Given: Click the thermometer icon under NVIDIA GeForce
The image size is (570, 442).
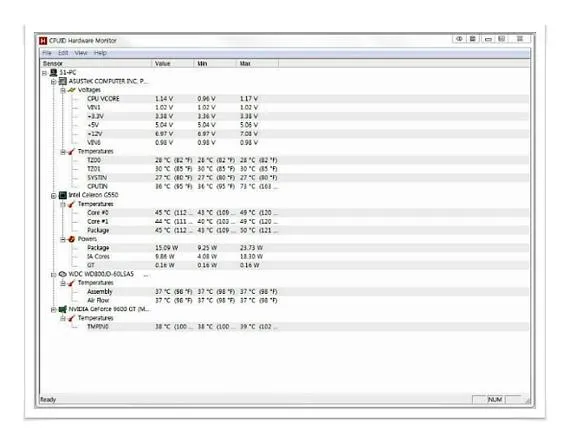Looking at the screenshot, I should click(72, 318).
